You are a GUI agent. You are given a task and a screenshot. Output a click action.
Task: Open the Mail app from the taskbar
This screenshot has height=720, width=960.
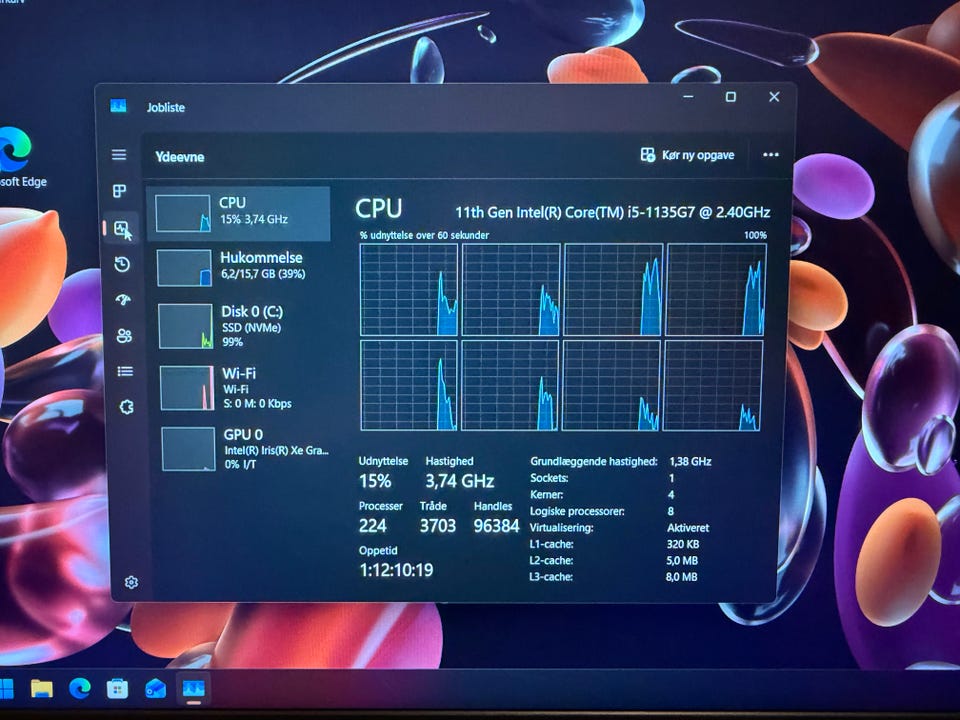point(155,689)
